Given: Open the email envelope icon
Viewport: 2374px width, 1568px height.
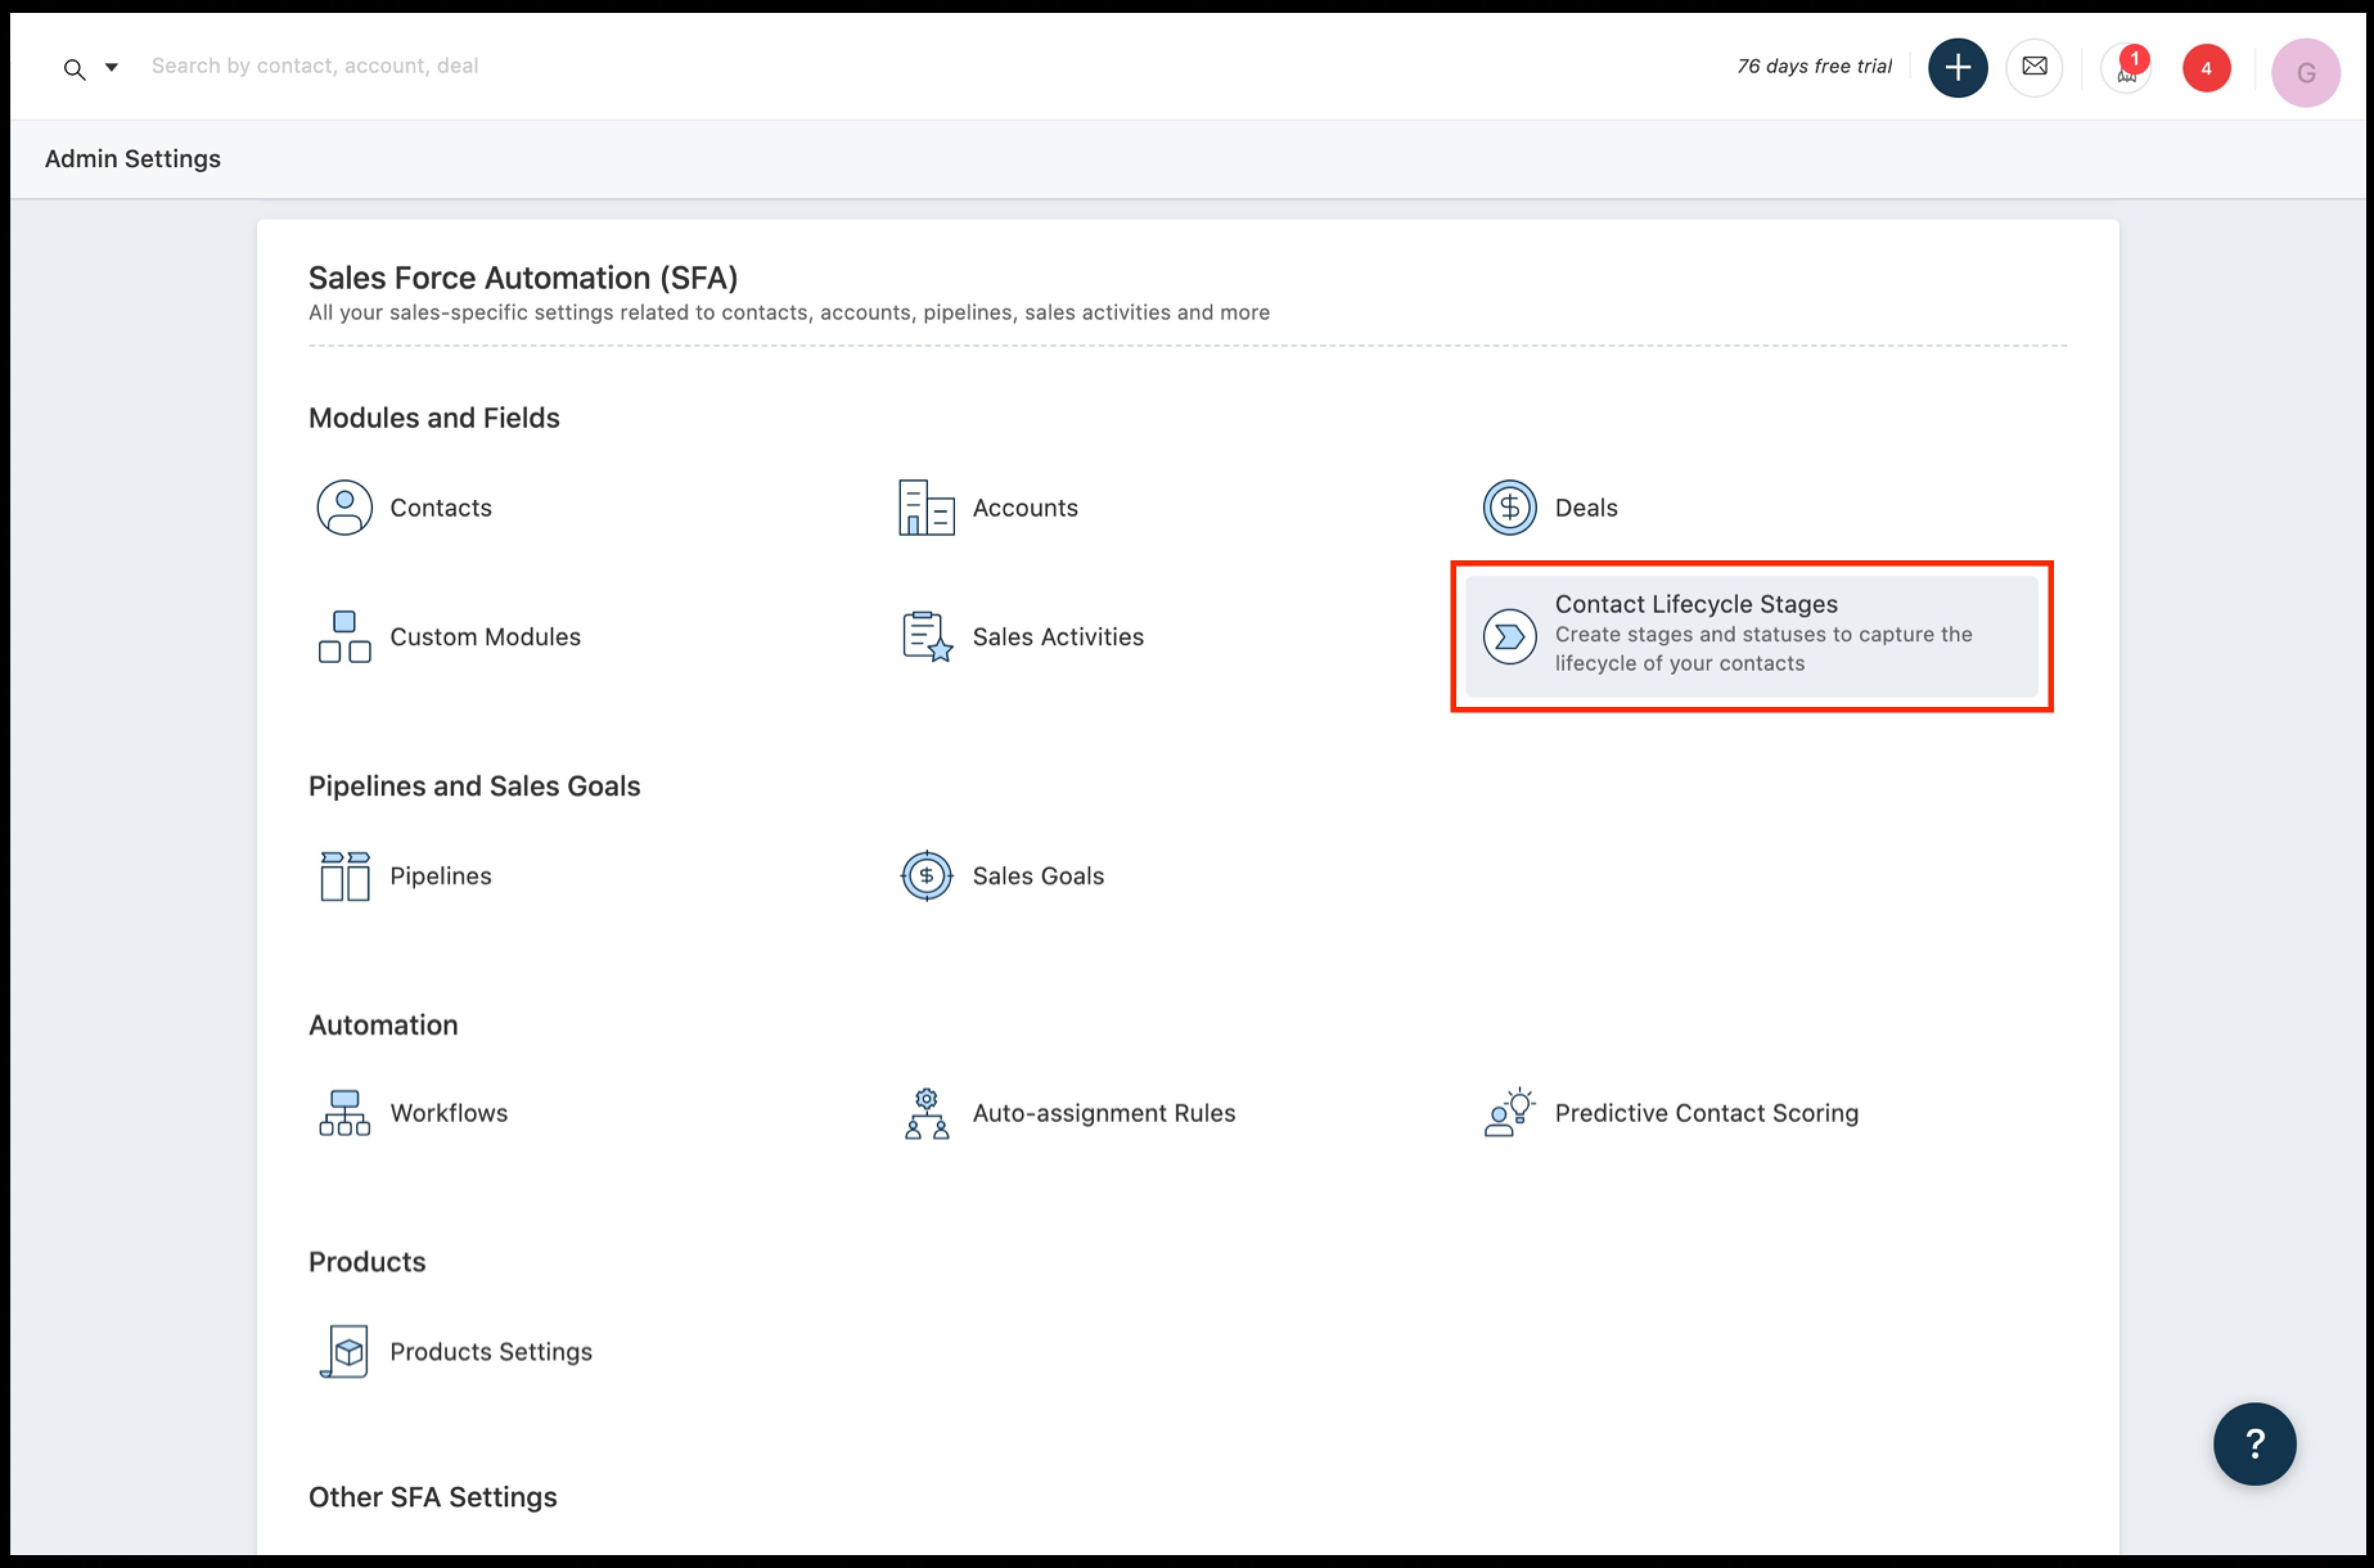Looking at the screenshot, I should pyautogui.click(x=2034, y=67).
